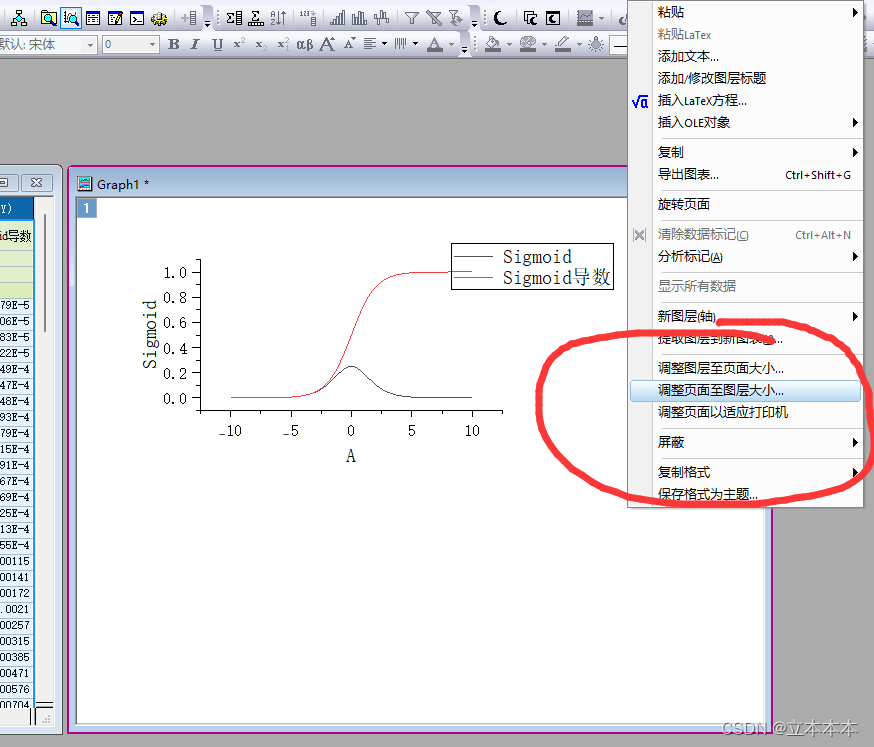This screenshot has width=874, height=747.
Task: Launch Code Builder gear icon
Action: pyautogui.click(x=159, y=18)
